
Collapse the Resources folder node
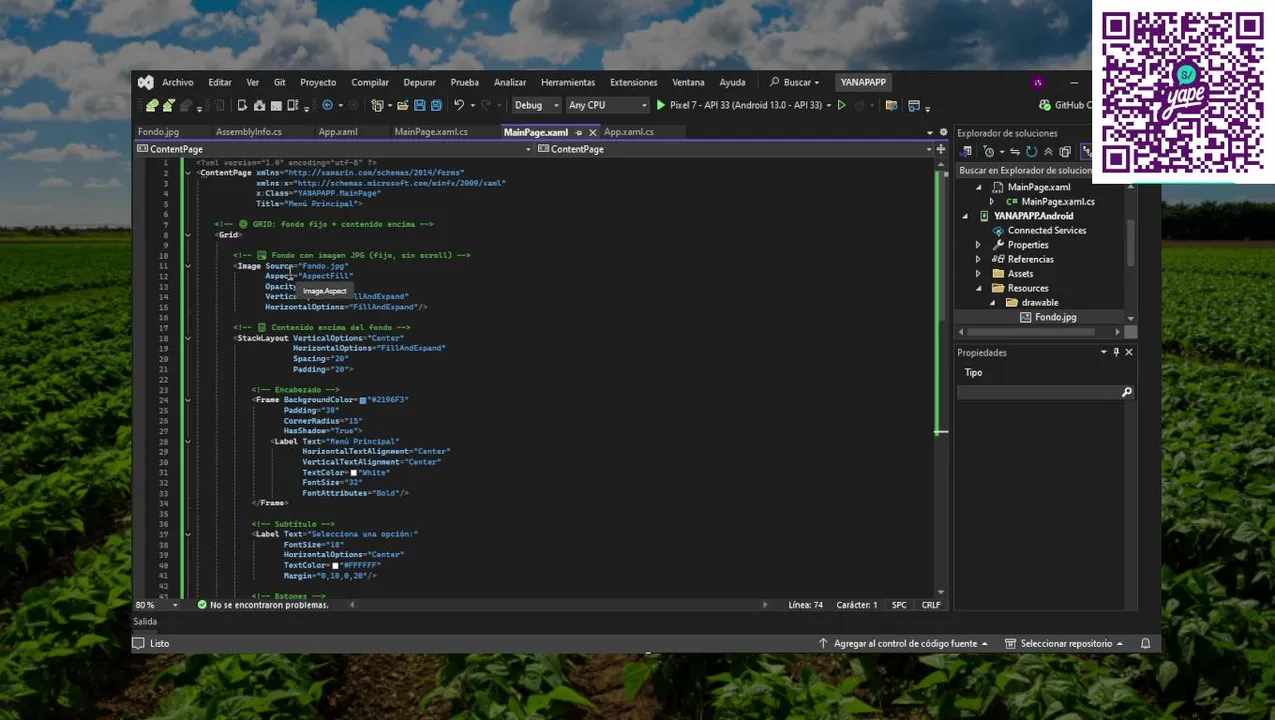click(978, 288)
